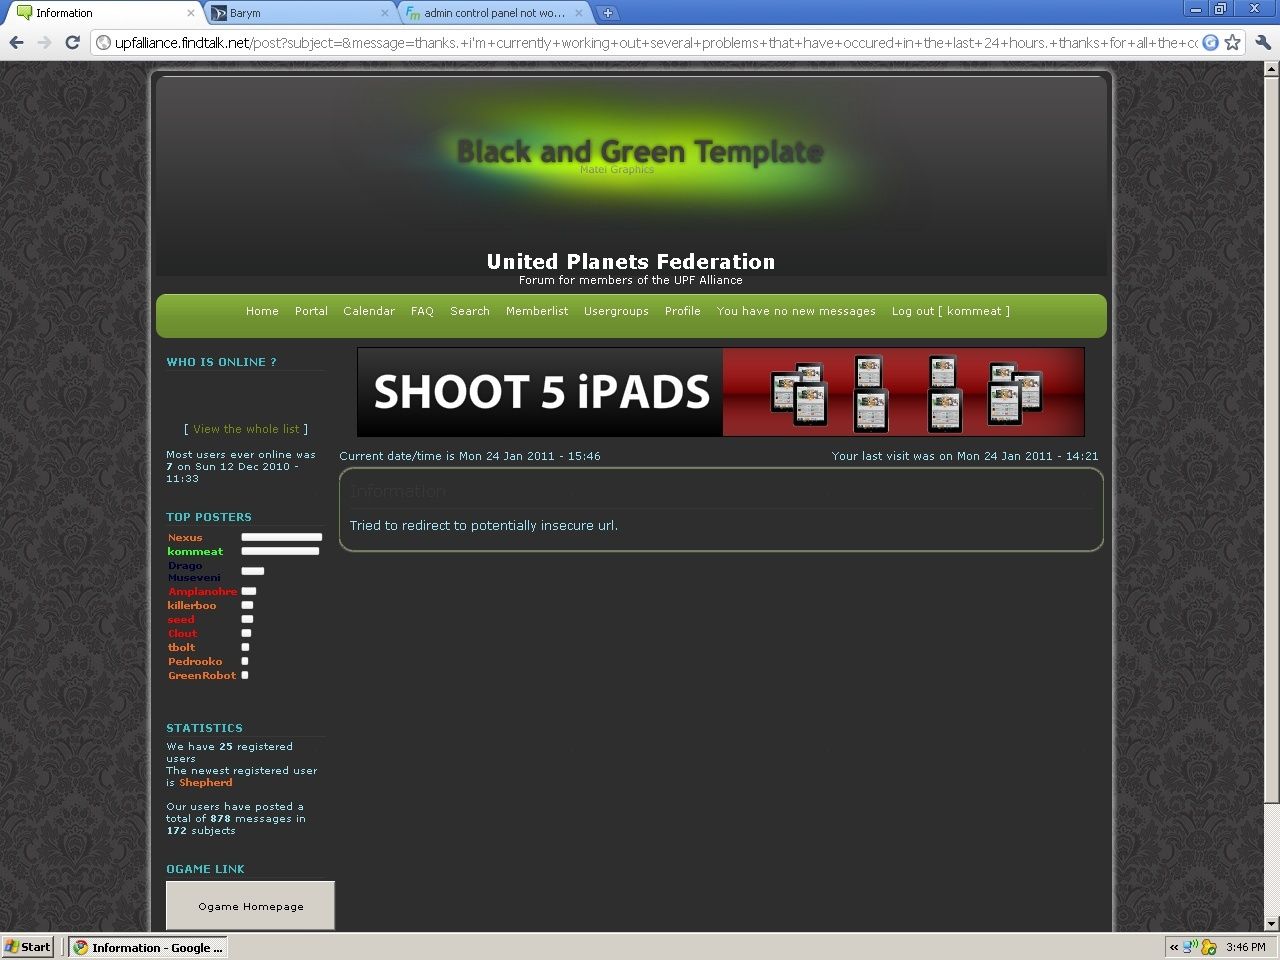Select Information - Google taskbar button
Screen dimensions: 1280x960
tap(148, 947)
